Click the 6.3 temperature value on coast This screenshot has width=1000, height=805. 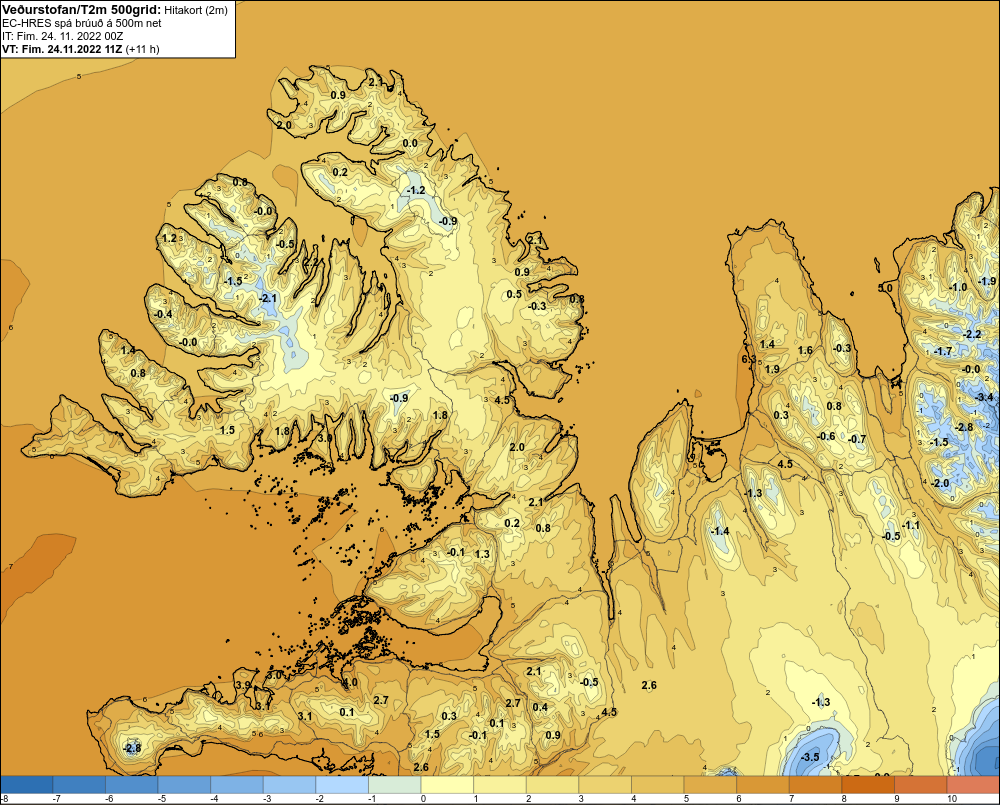749,359
